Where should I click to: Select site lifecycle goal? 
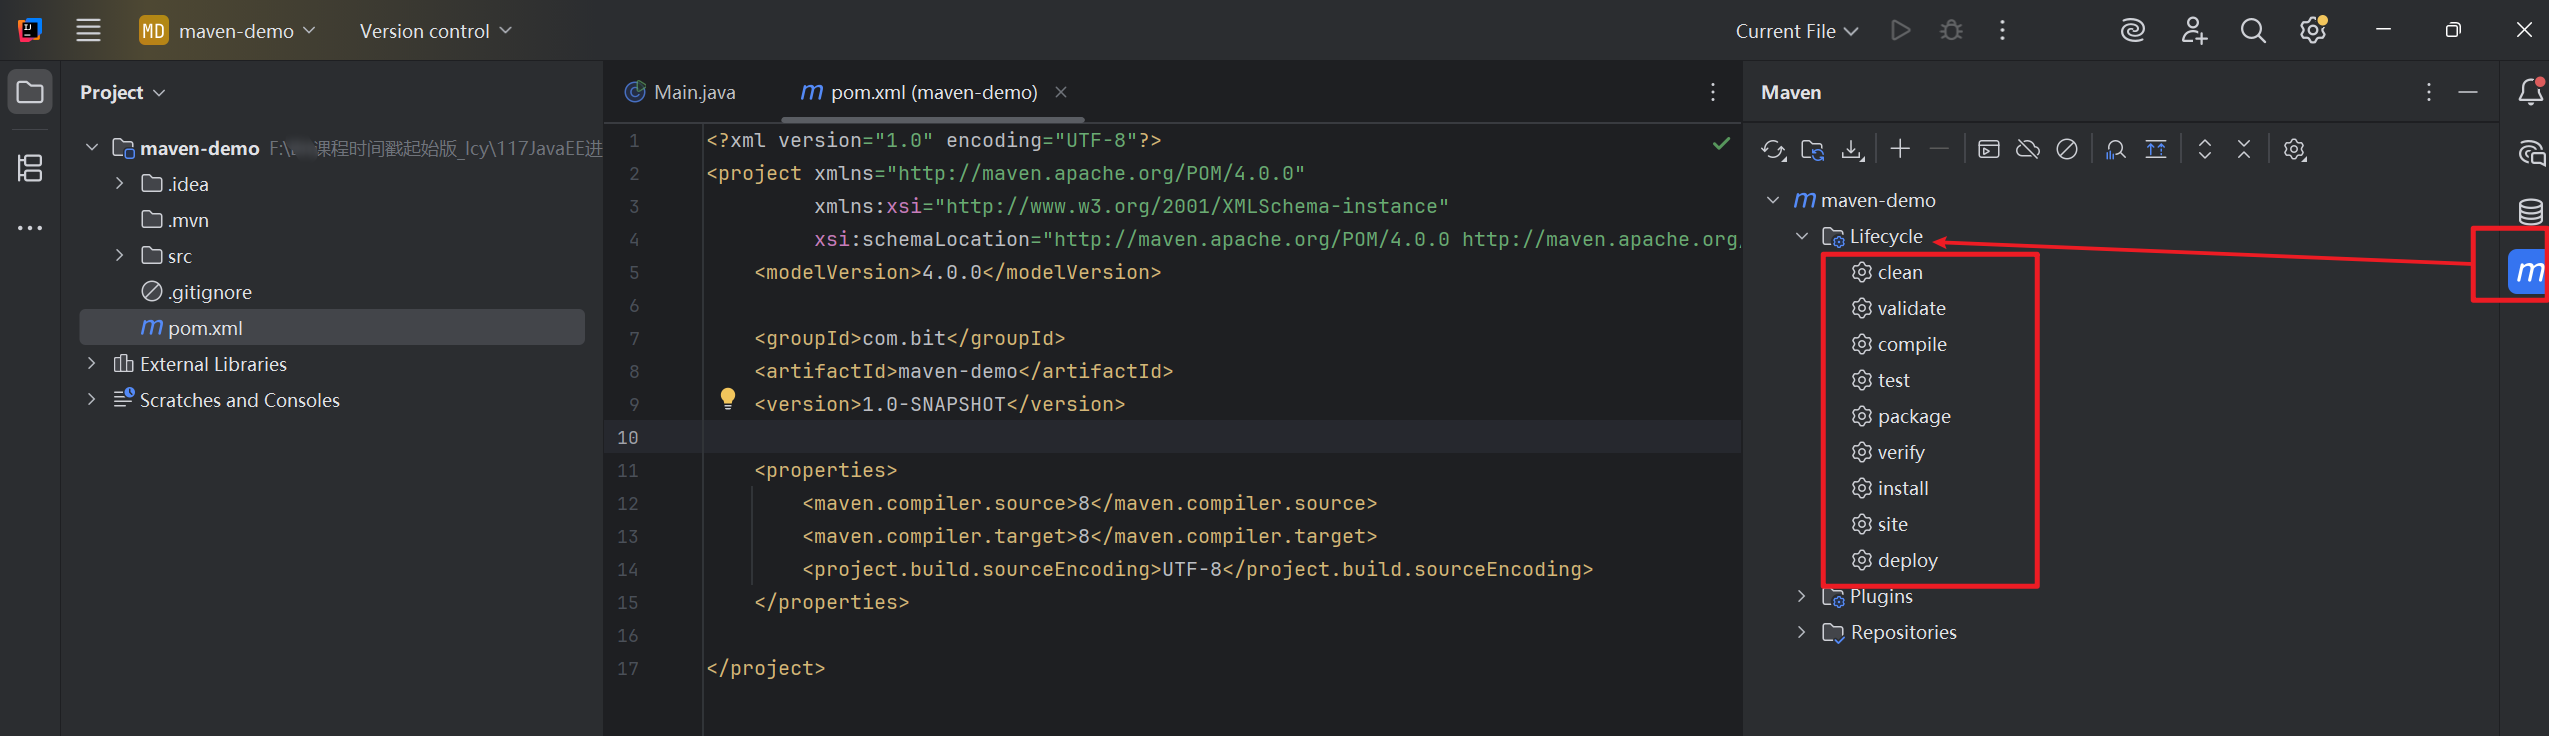pyautogui.click(x=1879, y=524)
